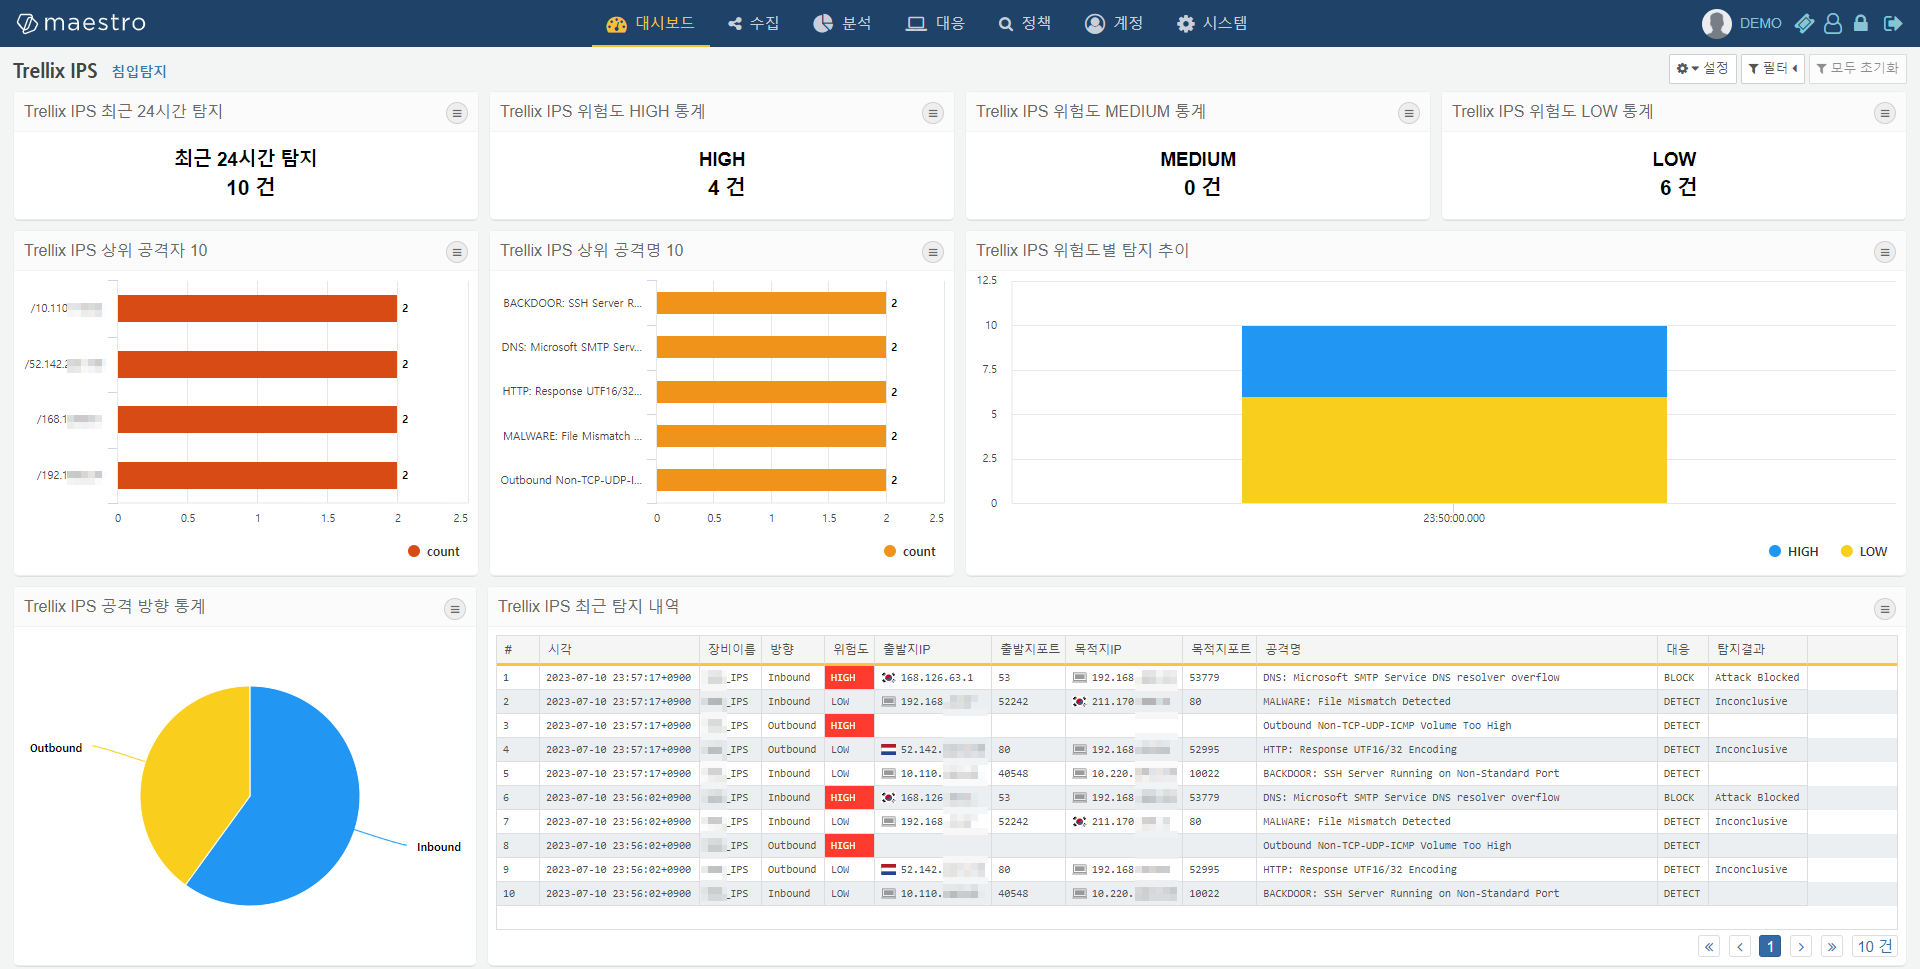Click the BACKDOOR: SSH Server bar
The width and height of the screenshot is (1920, 969).
point(771,303)
